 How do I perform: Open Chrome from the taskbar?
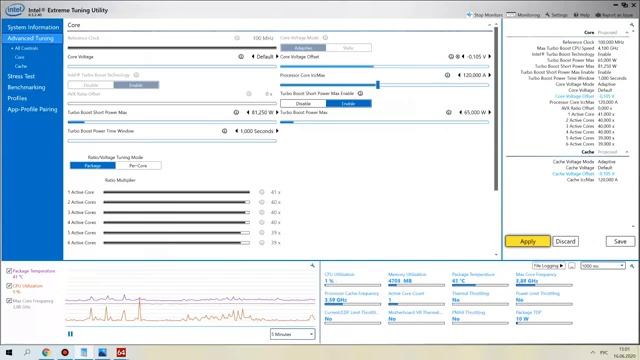tap(46, 352)
